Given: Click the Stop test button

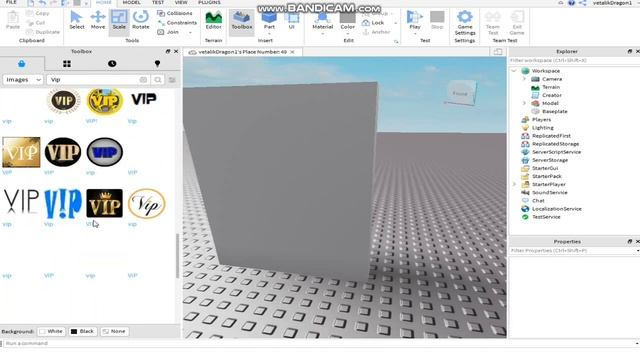Looking at the screenshot, I should tap(437, 20).
